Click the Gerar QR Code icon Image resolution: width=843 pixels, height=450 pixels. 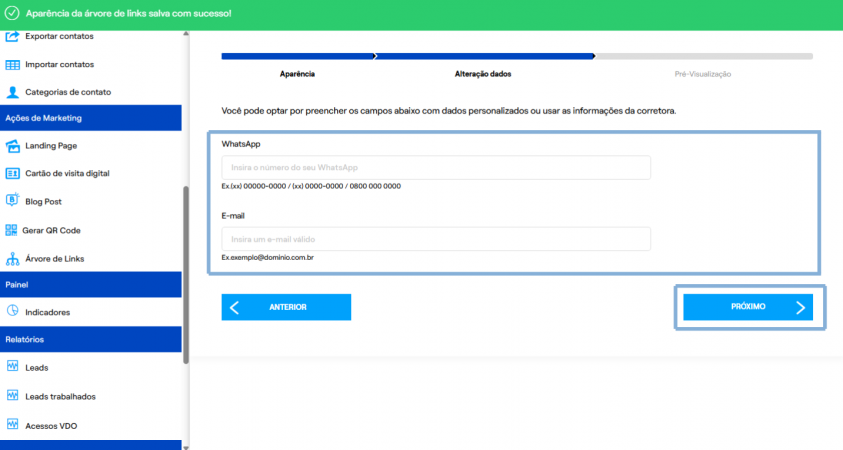[11, 230]
